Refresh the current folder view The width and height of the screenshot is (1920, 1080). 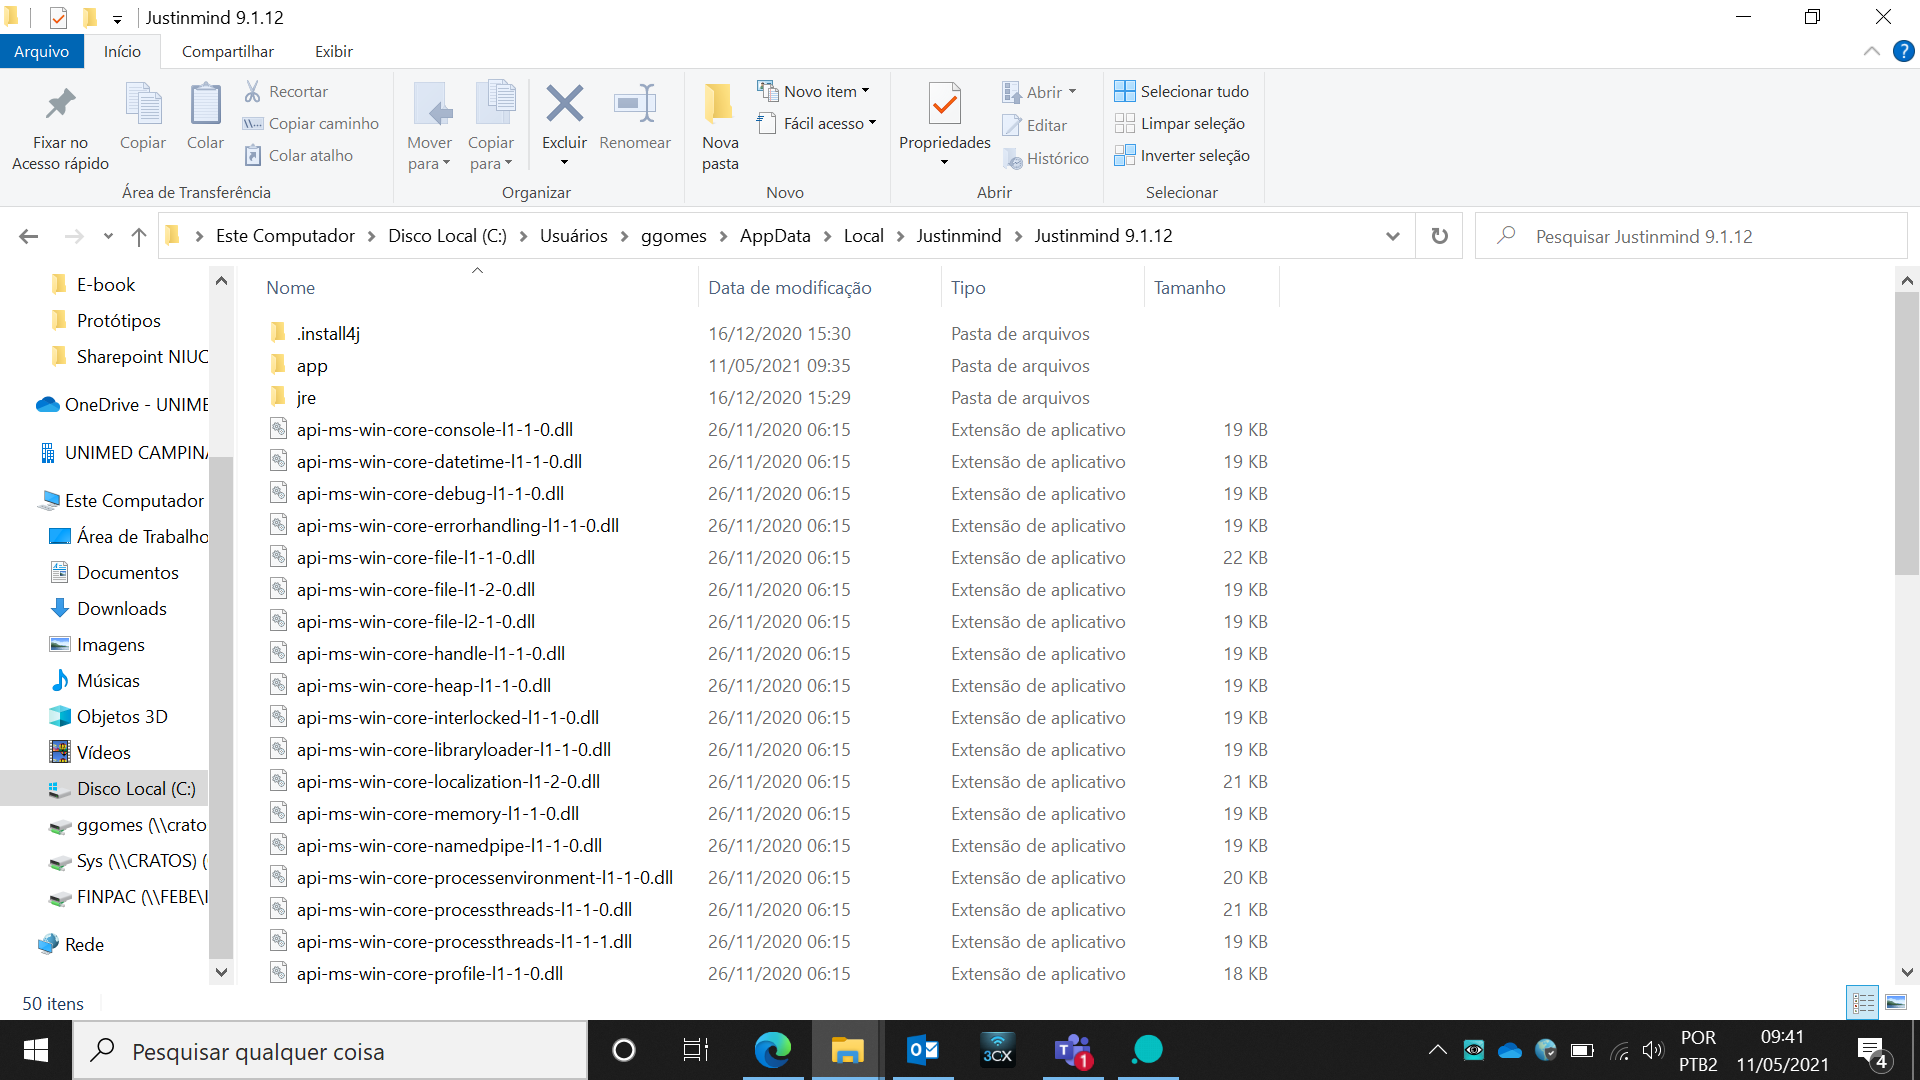pos(1439,236)
